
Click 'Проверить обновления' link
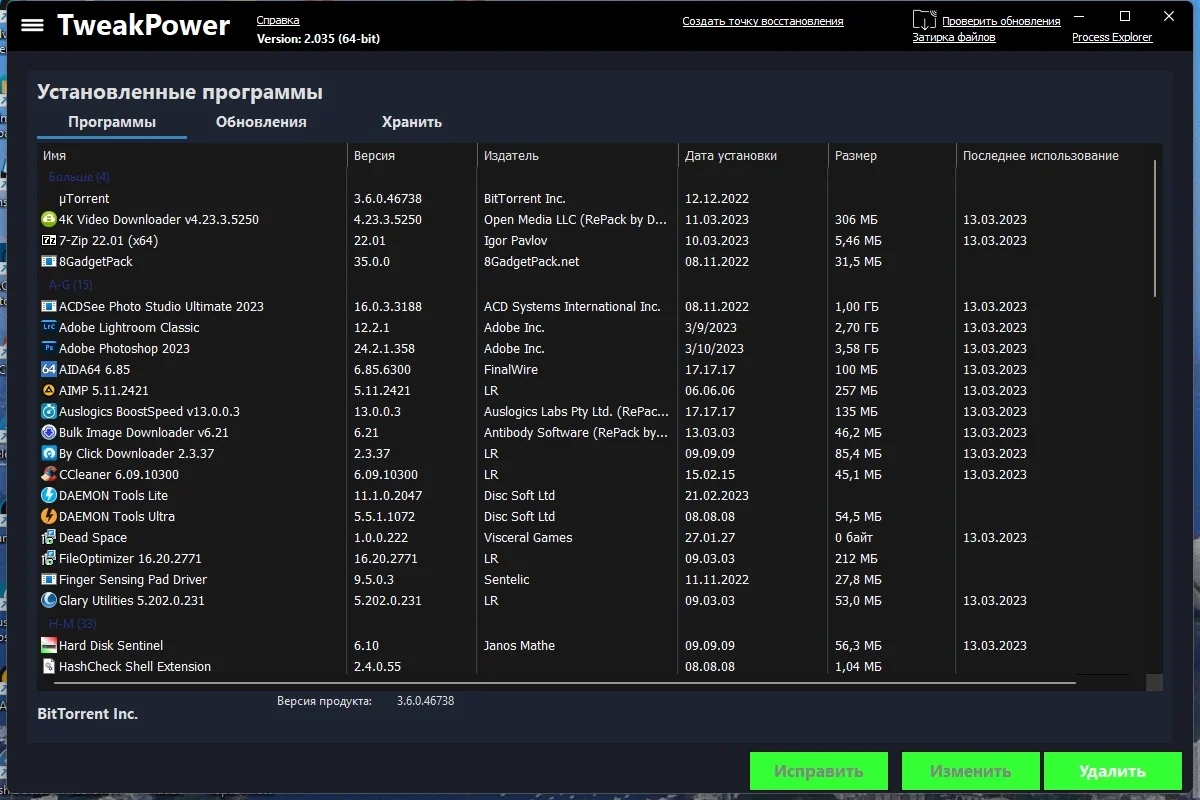point(1001,21)
